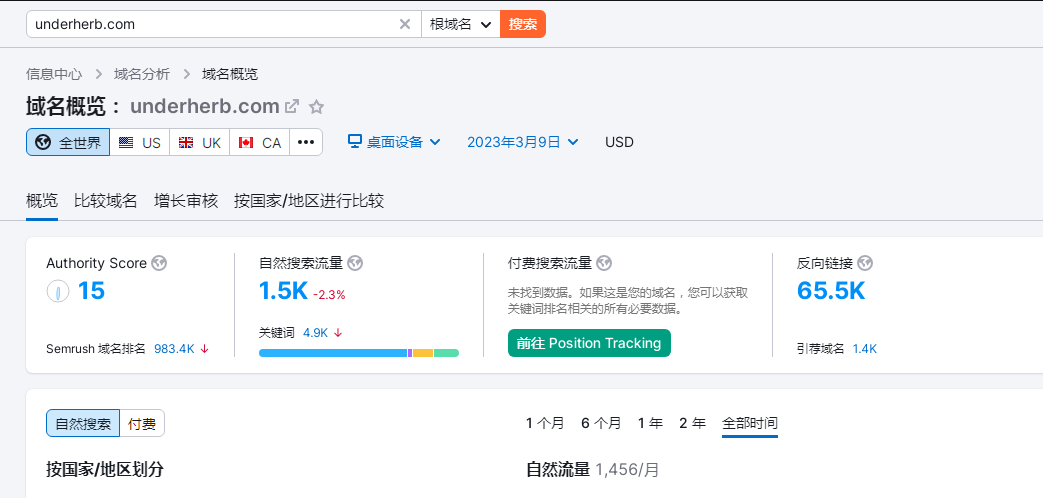Select the 2 年 time range

tap(692, 424)
